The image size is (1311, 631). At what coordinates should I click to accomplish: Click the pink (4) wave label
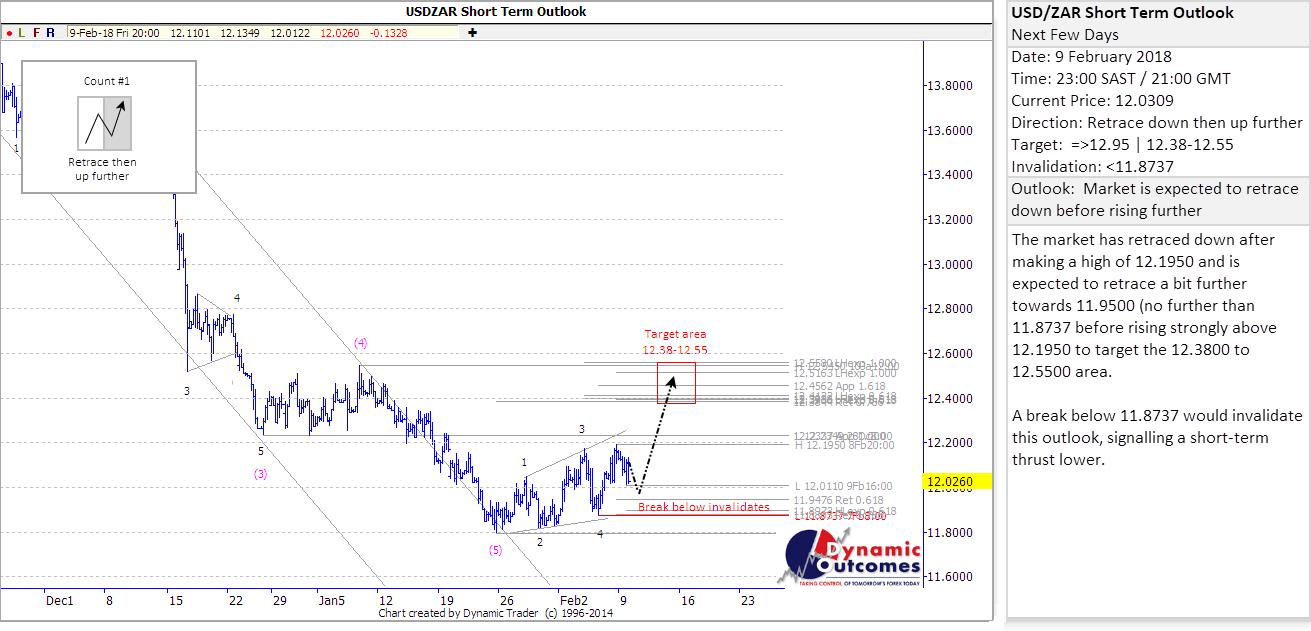(x=361, y=343)
